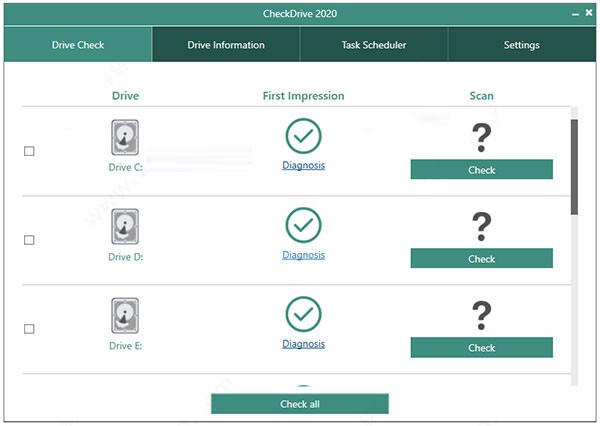Tick the checkbox for Drive D:

point(29,240)
